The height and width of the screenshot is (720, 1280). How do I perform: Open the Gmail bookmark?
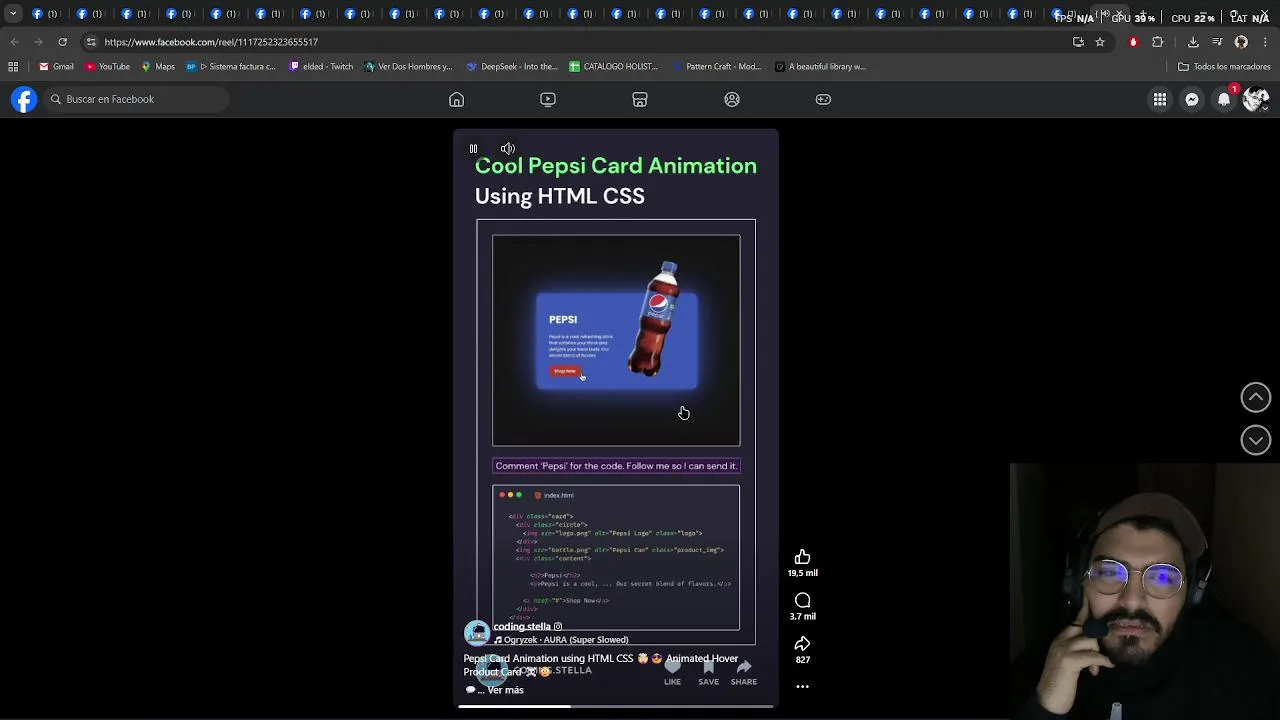(56, 67)
